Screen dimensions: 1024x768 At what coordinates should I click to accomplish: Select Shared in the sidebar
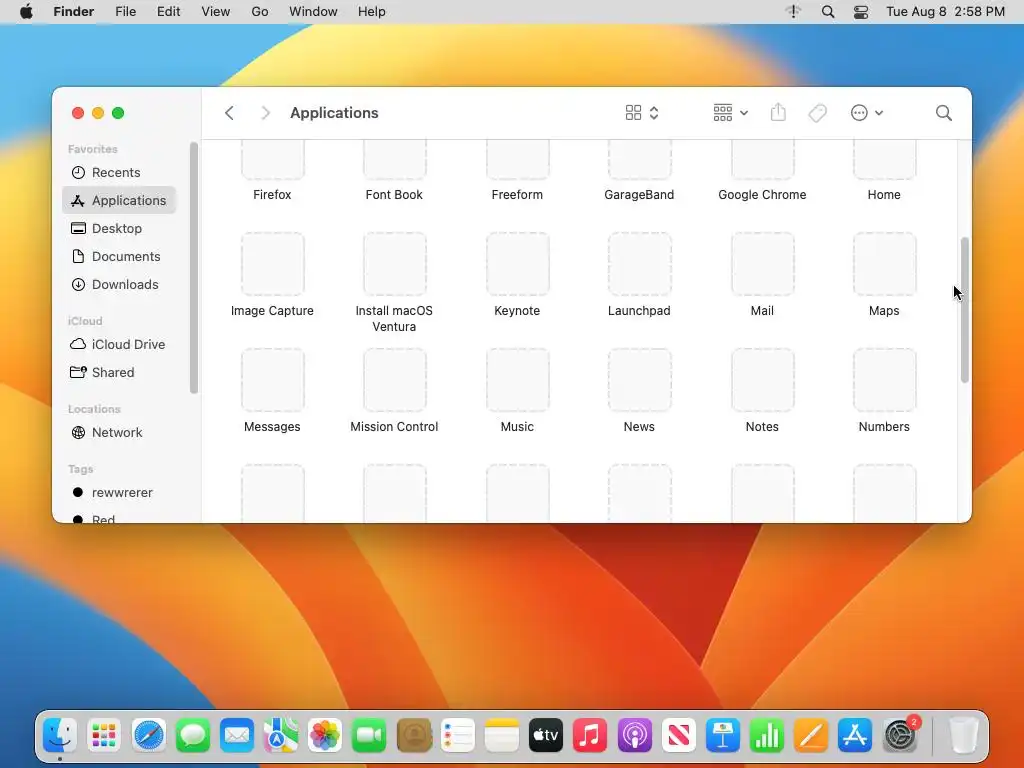pos(119,372)
